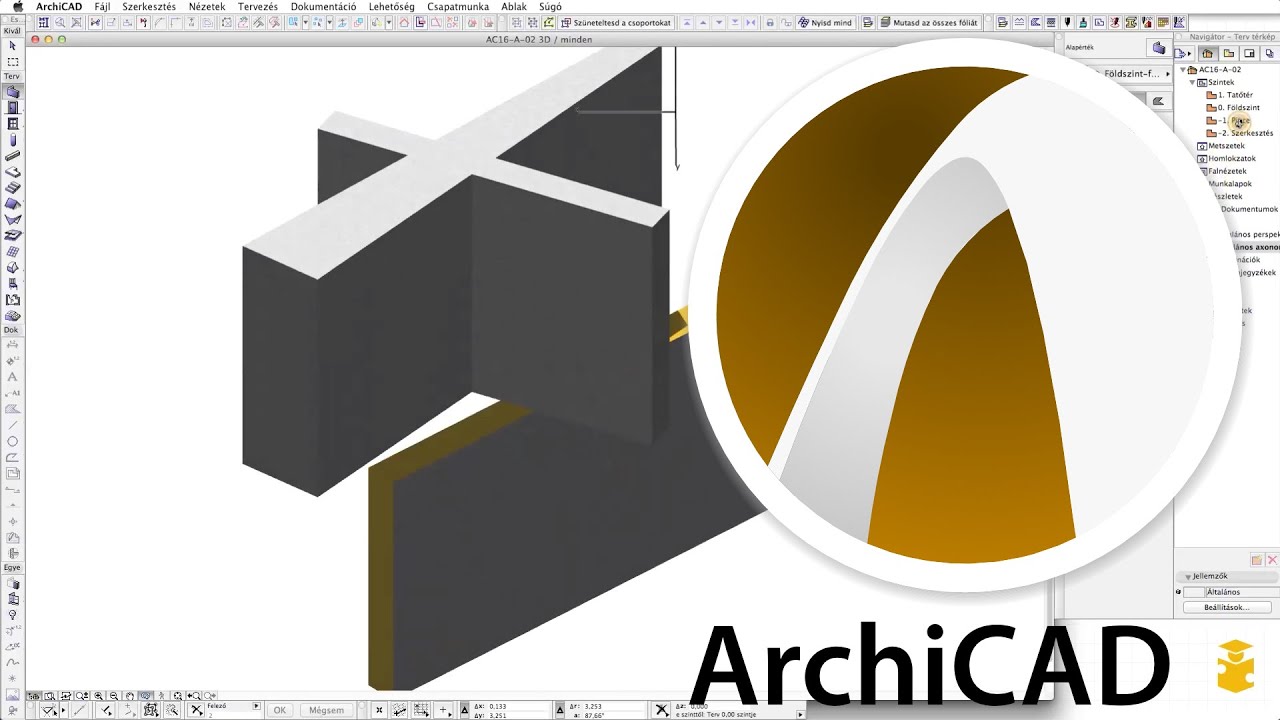Select 0. Földszint story in Navigator
This screenshot has height=720, width=1280.
(1234, 108)
